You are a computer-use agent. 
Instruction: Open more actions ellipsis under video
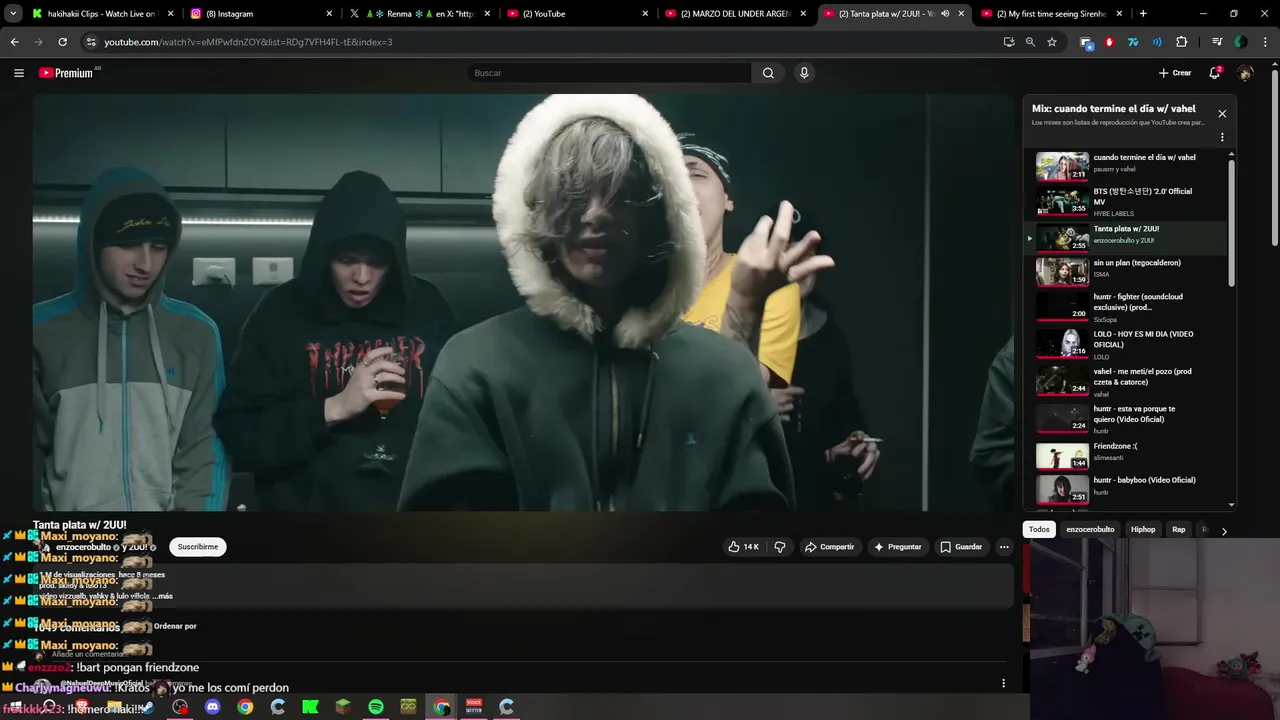point(1004,547)
